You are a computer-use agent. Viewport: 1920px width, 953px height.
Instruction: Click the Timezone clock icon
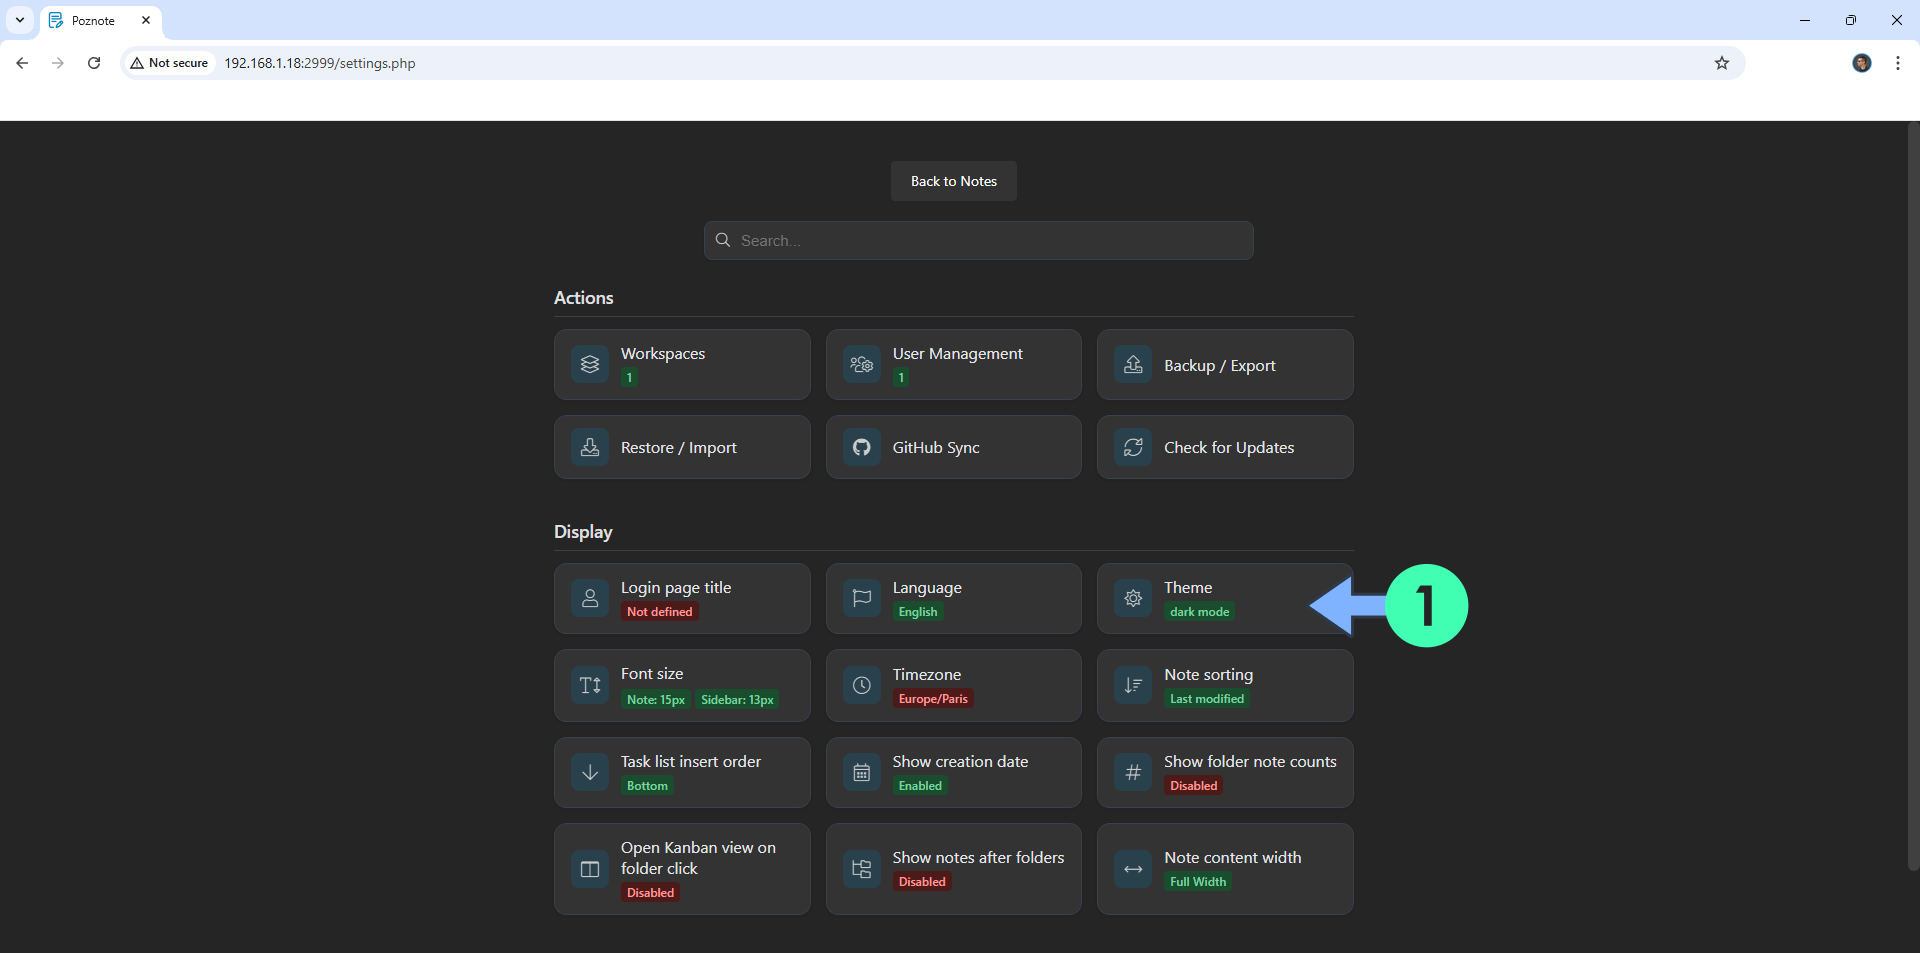(x=861, y=685)
